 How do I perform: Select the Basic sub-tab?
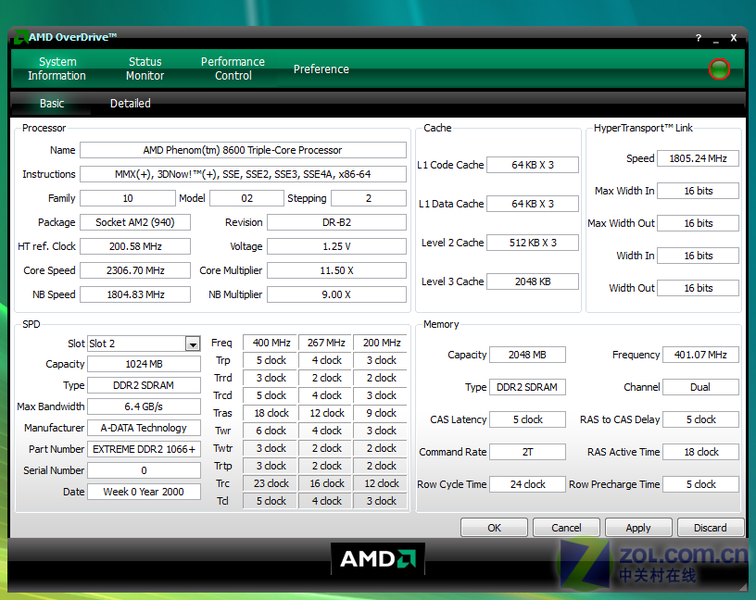tap(52, 103)
